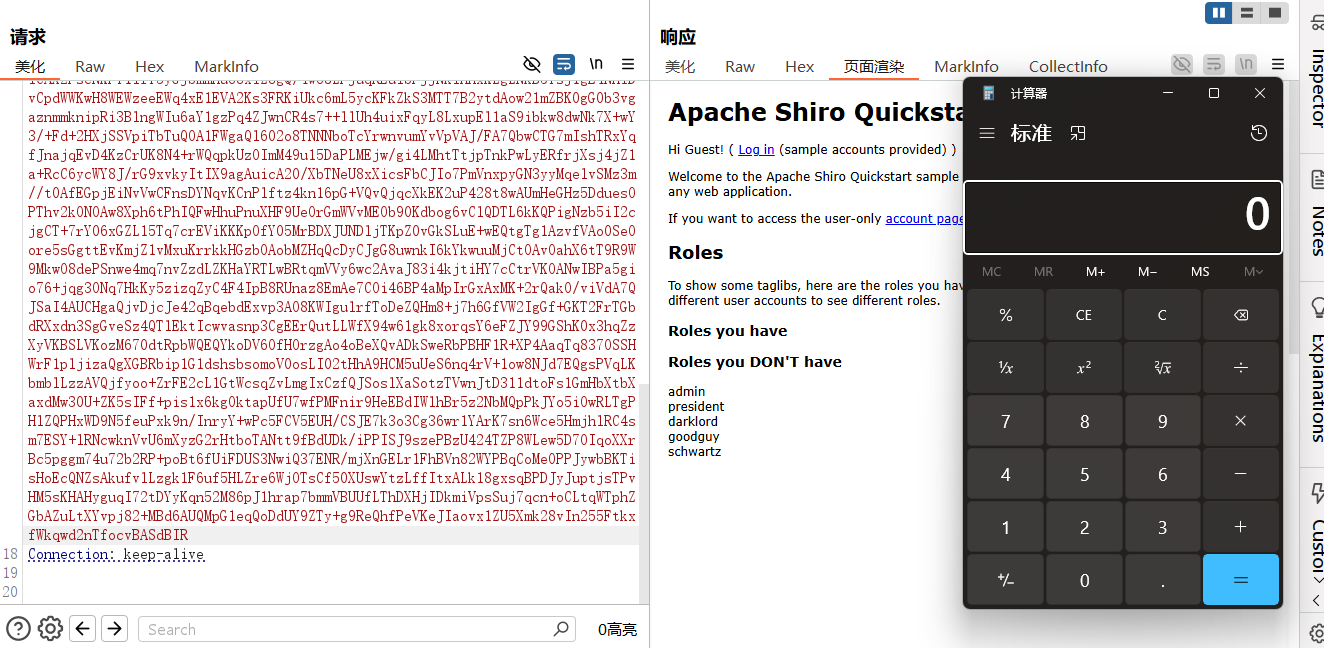This screenshot has width=1324, height=648.
Task: Click the Calculator percent key
Action: (1006, 315)
